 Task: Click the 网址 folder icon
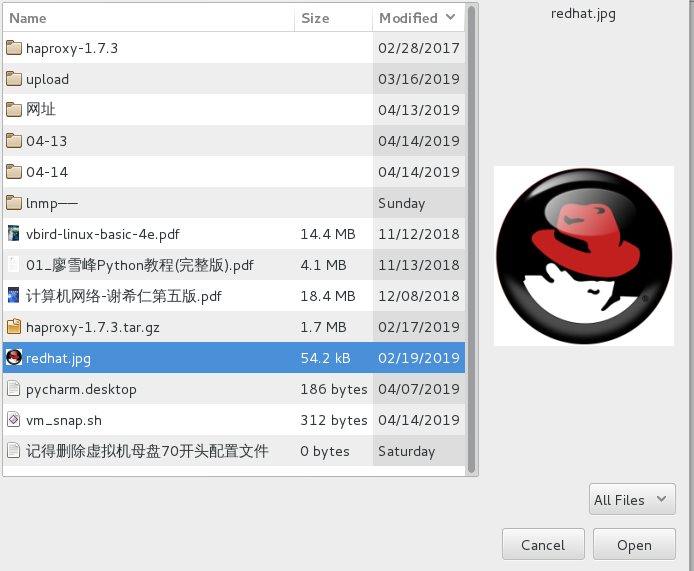pyautogui.click(x=14, y=110)
